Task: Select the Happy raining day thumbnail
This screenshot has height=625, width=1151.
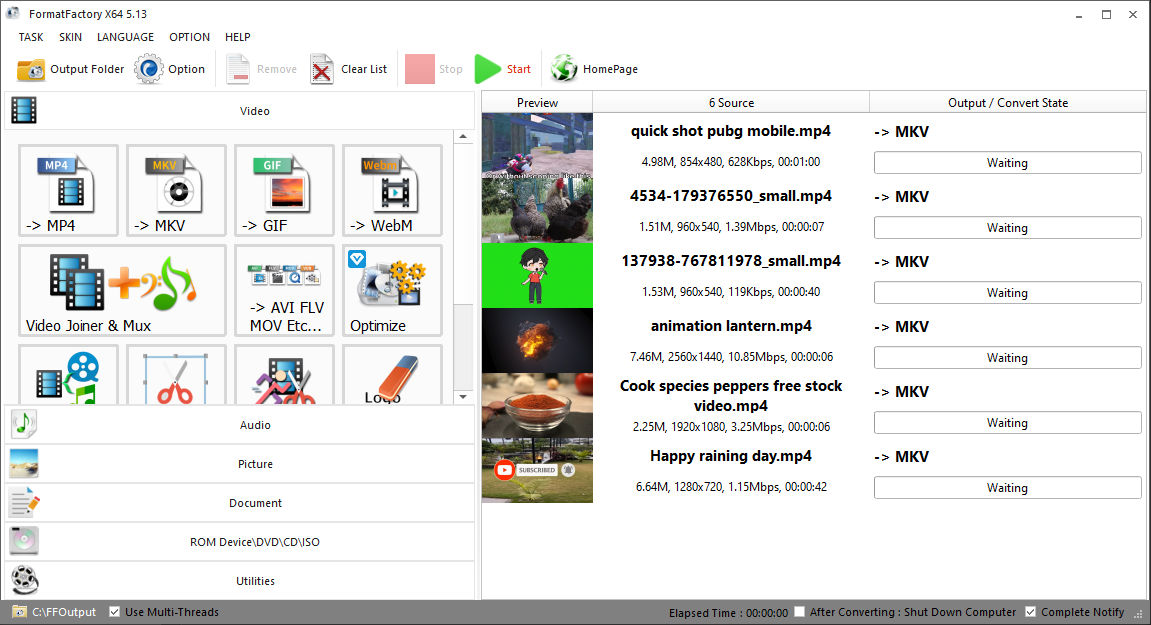Action: tap(537, 470)
